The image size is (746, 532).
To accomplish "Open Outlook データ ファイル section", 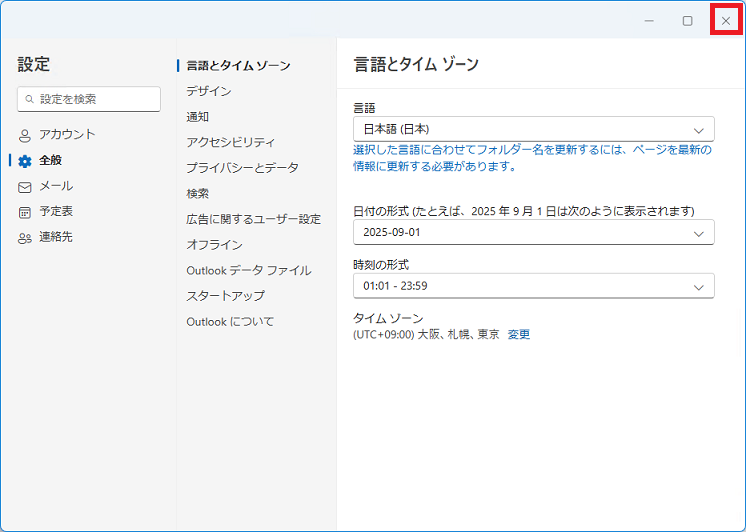I will click(x=248, y=270).
